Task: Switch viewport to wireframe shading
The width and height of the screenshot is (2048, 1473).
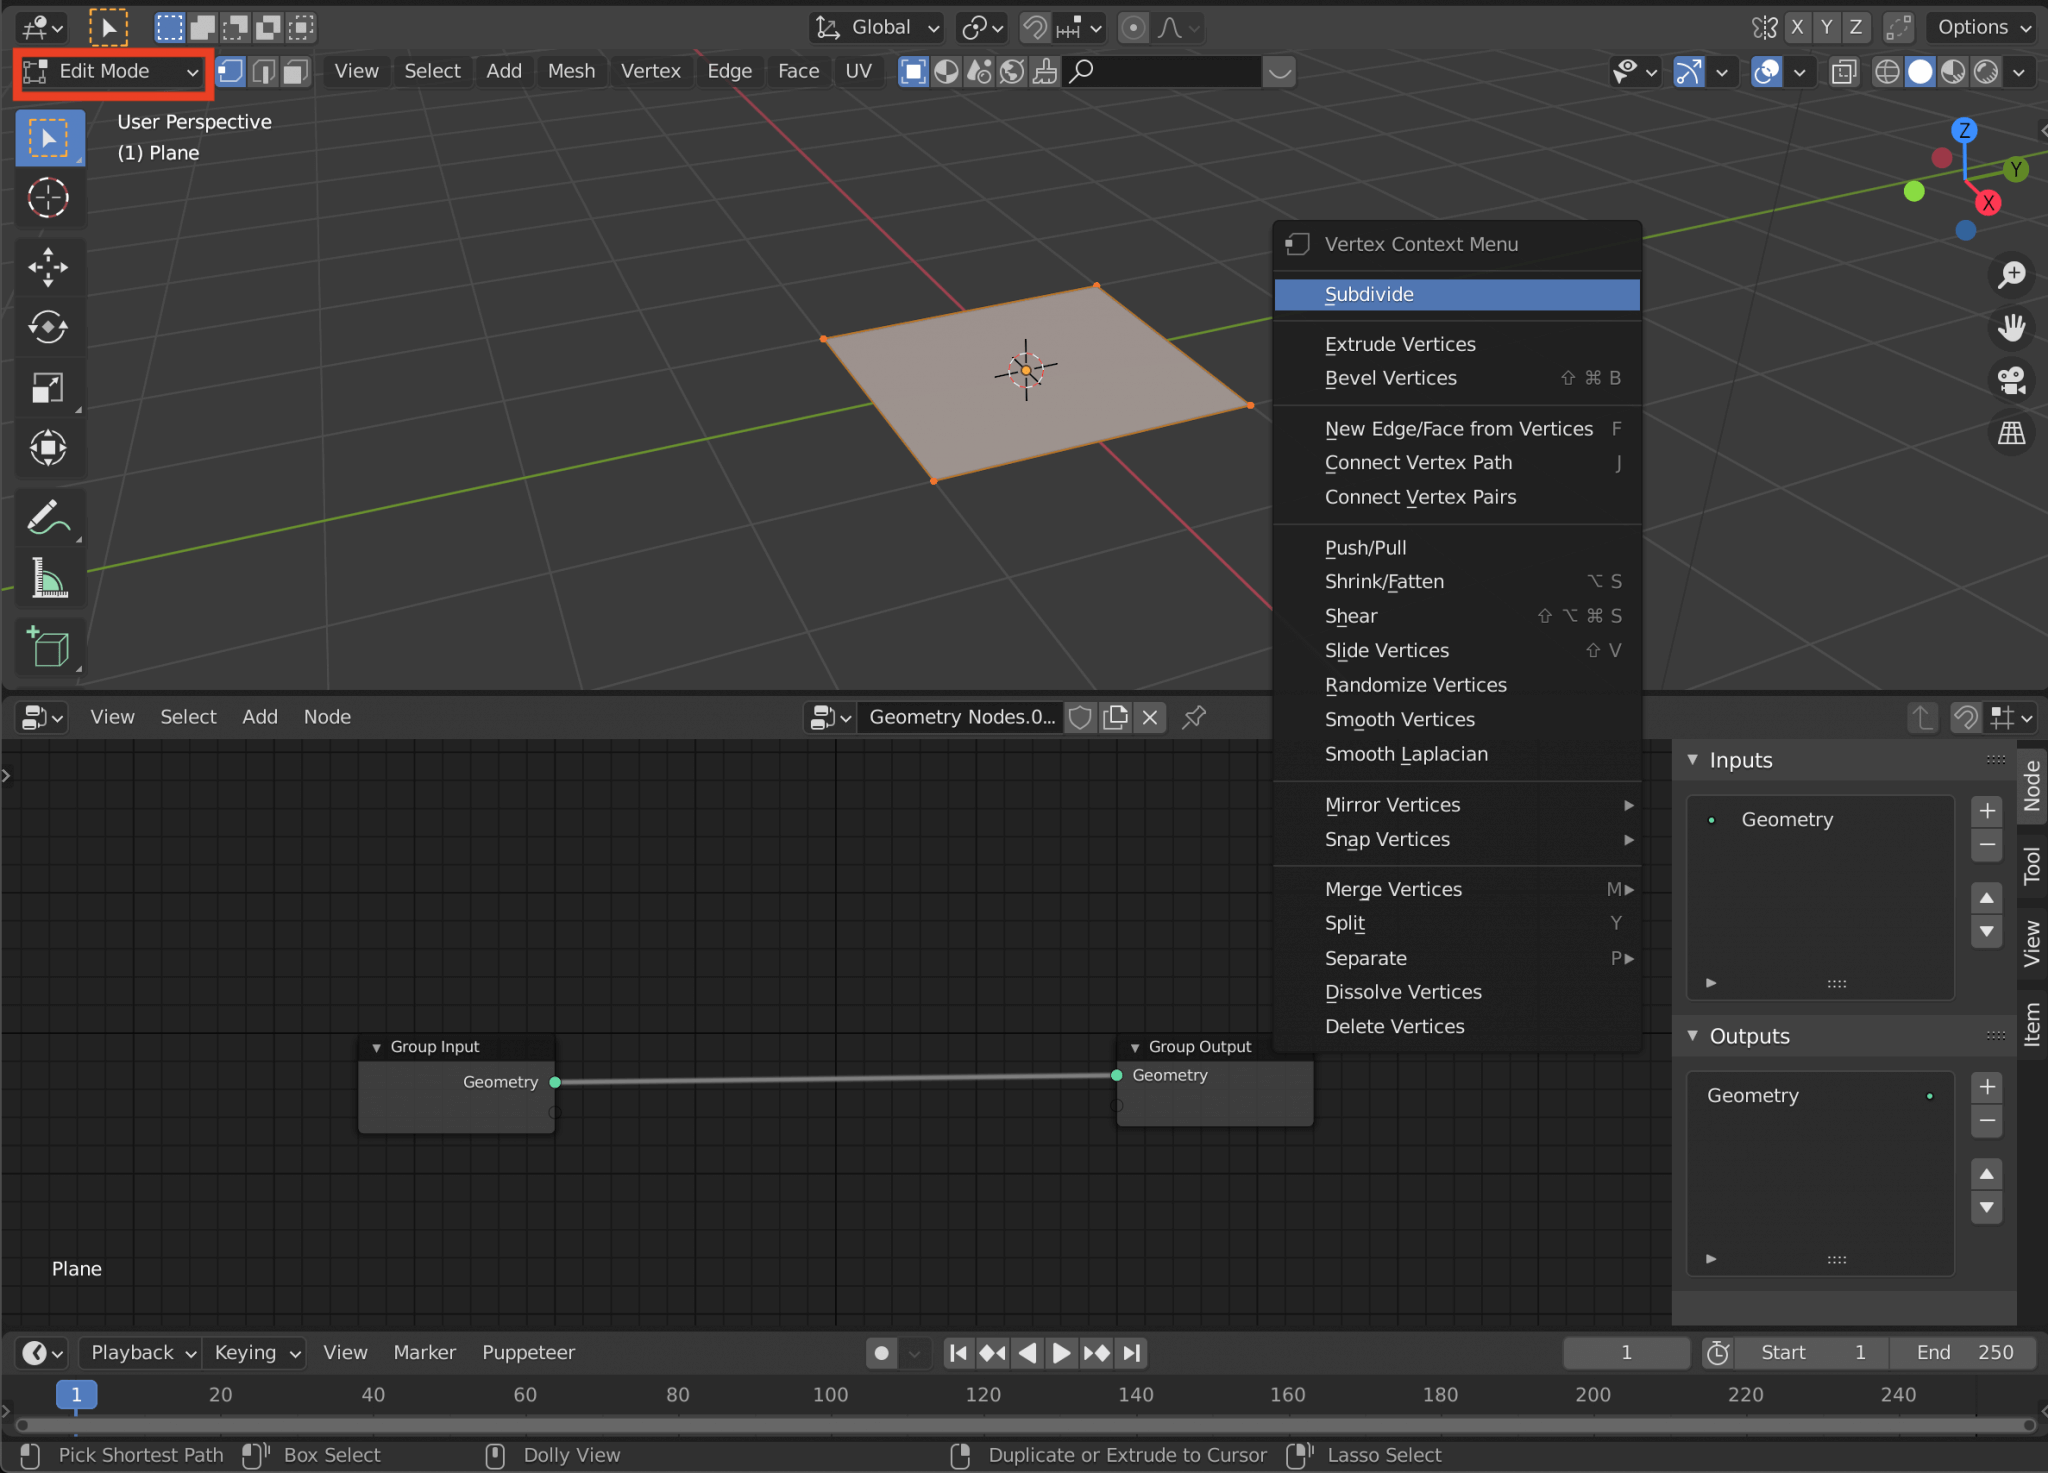Action: click(x=1888, y=71)
